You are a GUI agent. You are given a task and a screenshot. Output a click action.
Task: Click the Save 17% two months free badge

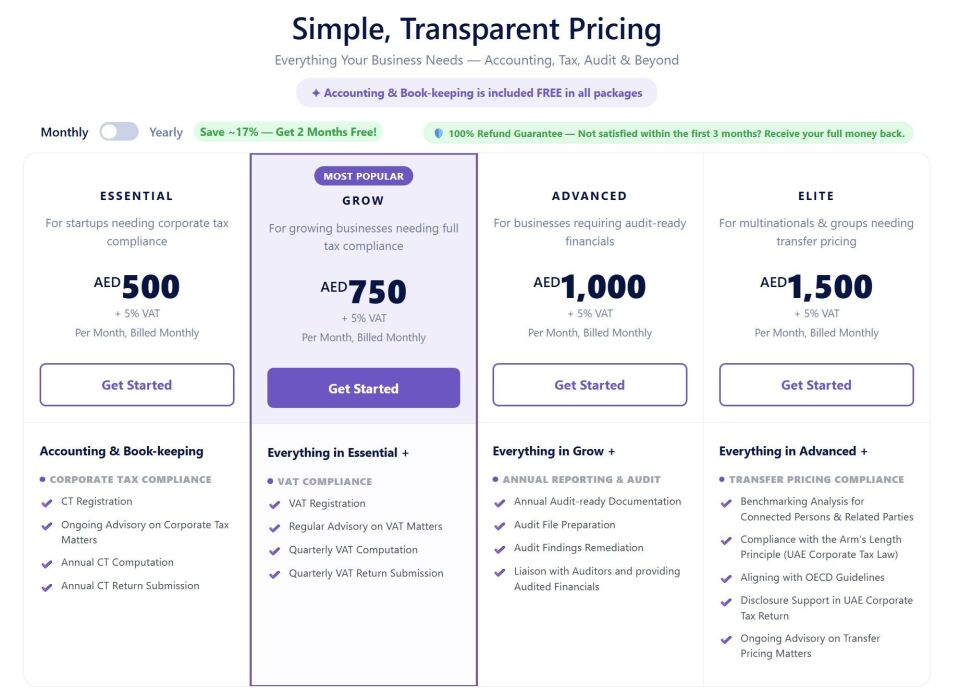(289, 132)
